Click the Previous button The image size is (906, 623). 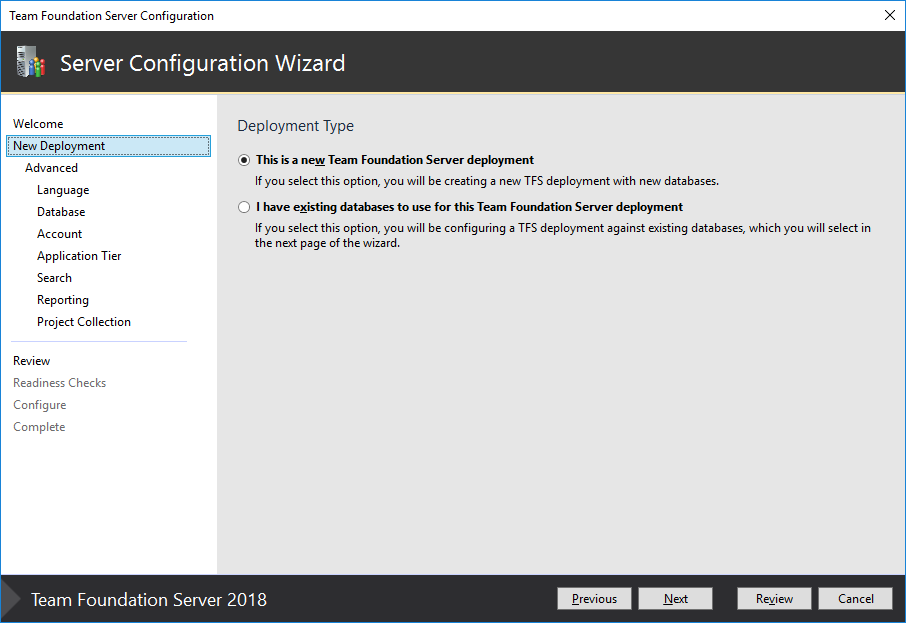click(x=594, y=598)
